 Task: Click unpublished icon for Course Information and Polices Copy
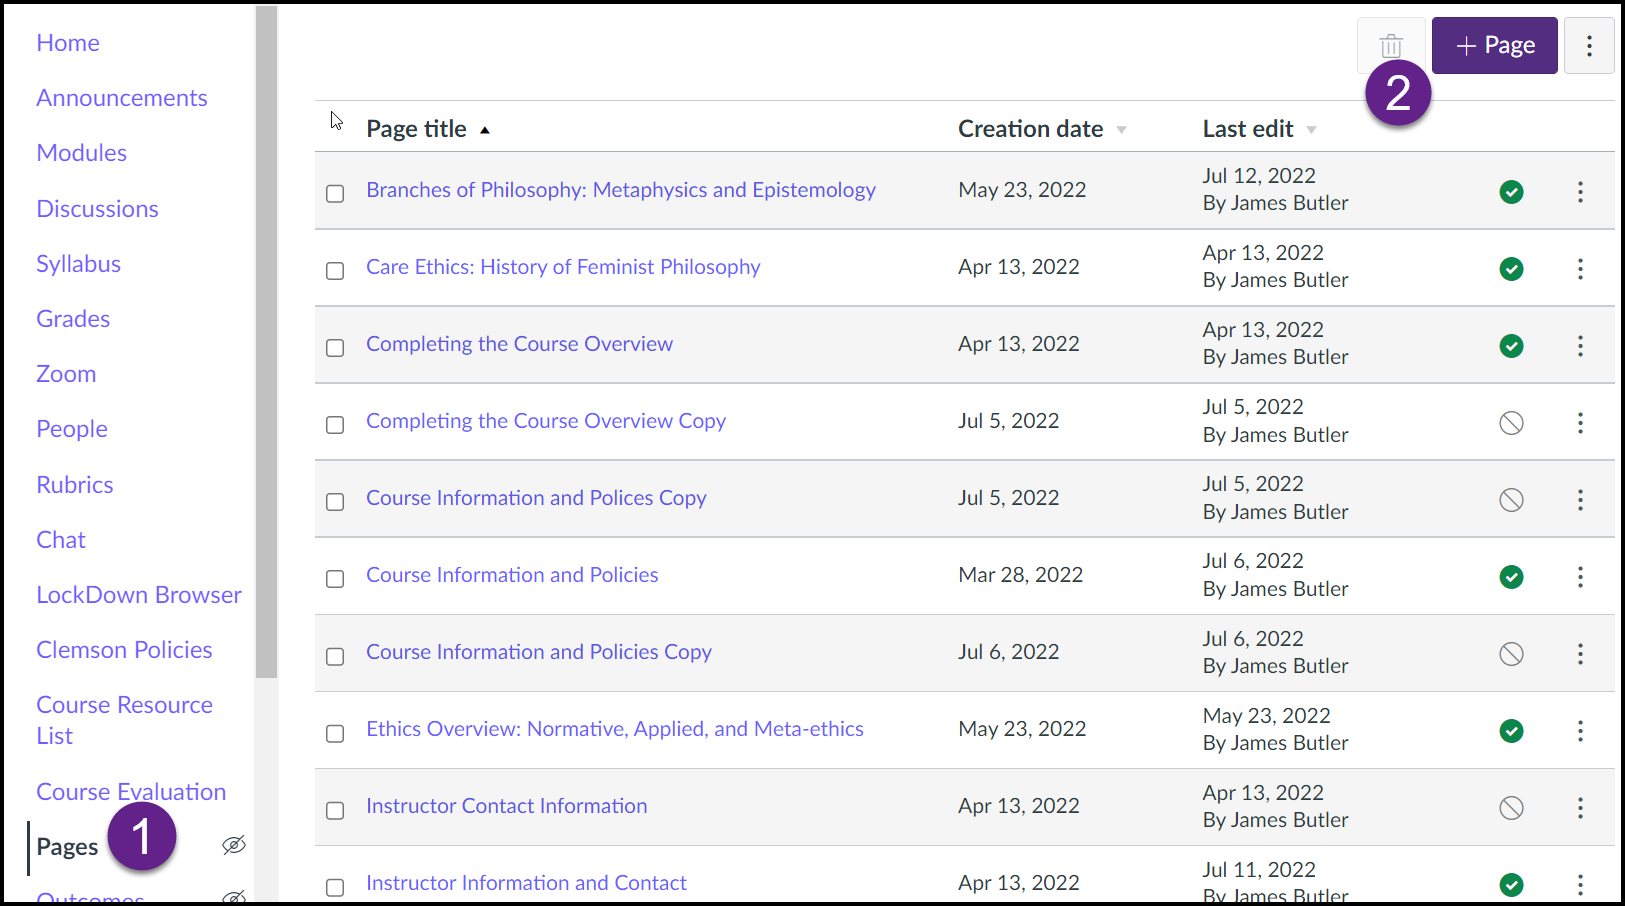tap(1511, 499)
